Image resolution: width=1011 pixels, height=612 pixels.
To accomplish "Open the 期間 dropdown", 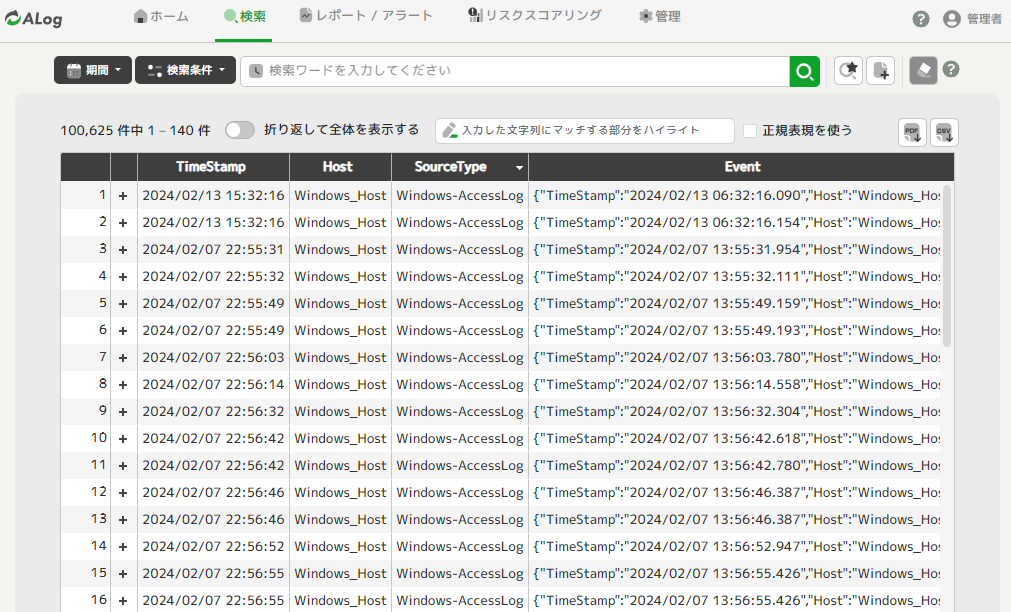I will [x=93, y=70].
